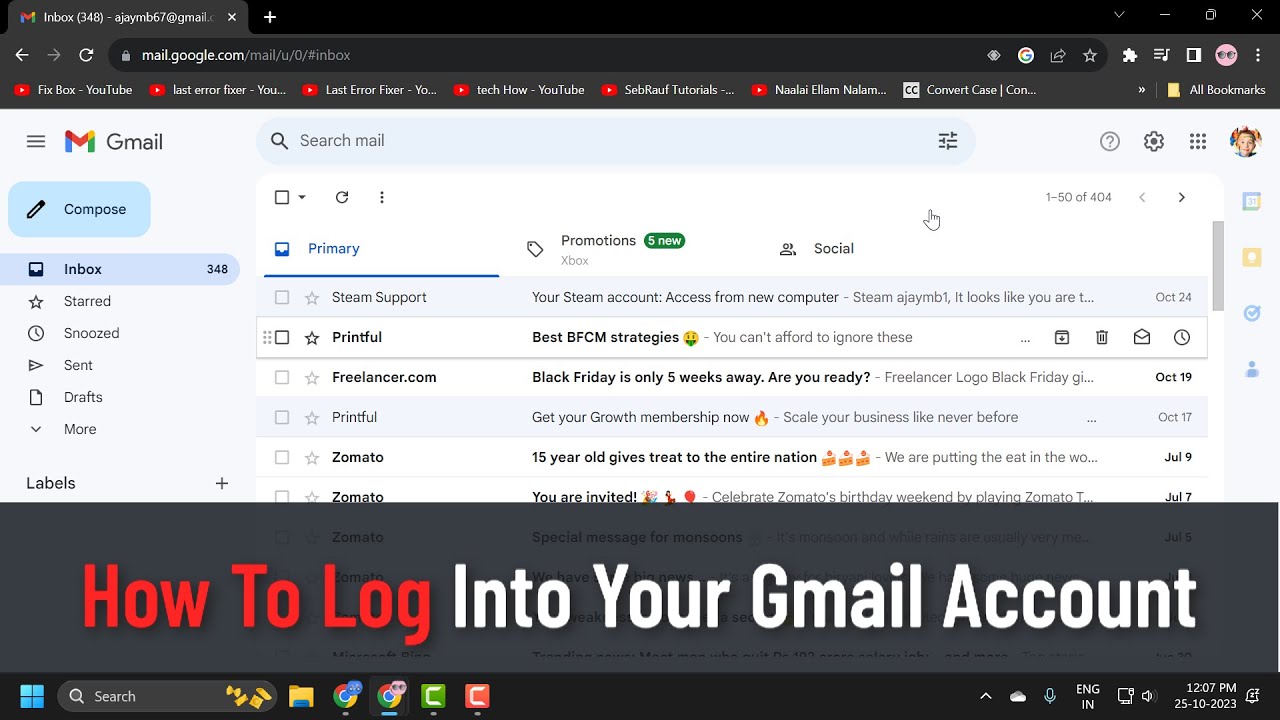Switch to the Primary tab
The height and width of the screenshot is (720, 1280).
click(382, 249)
